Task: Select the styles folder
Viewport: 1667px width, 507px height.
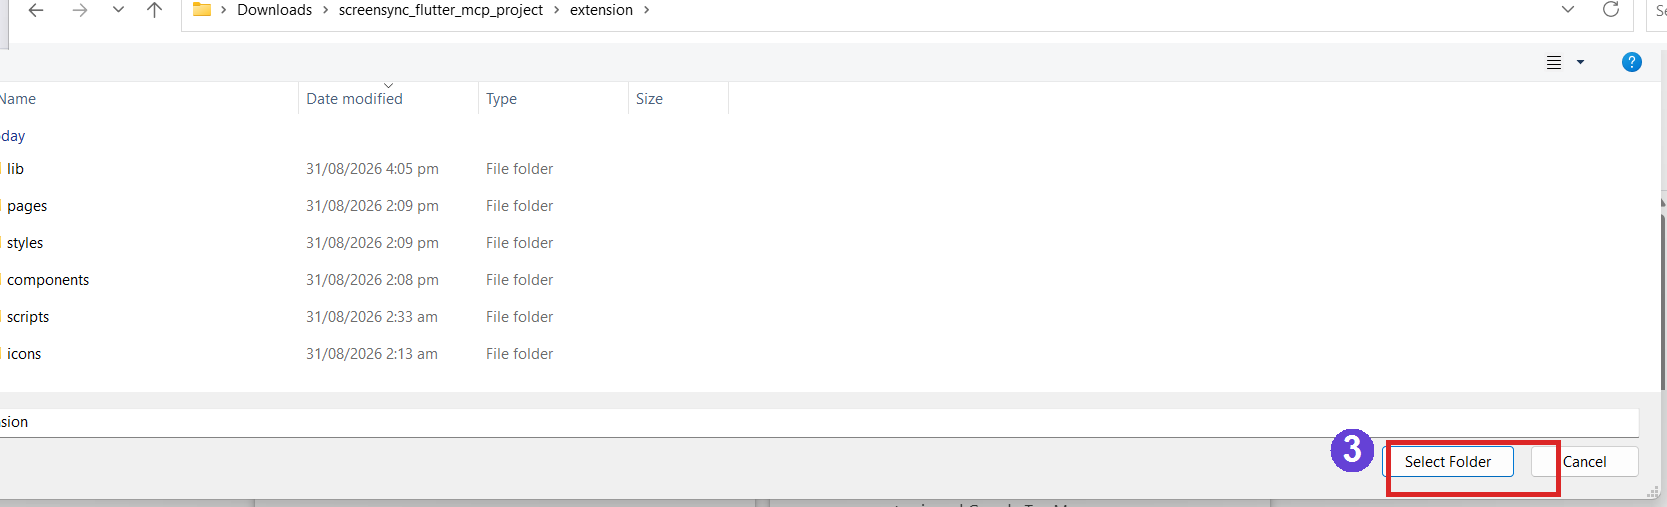Action: click(25, 243)
